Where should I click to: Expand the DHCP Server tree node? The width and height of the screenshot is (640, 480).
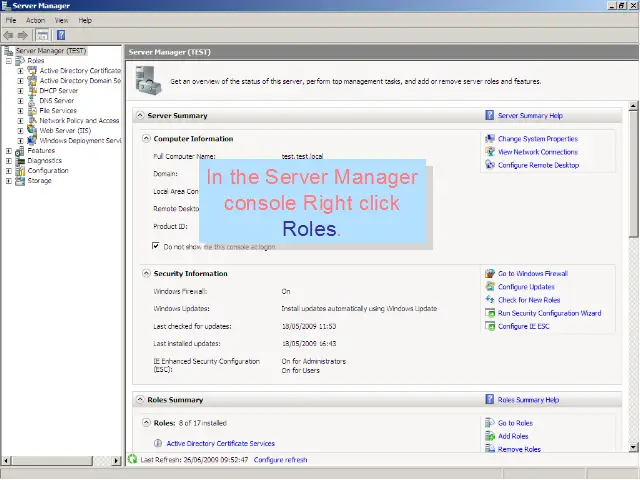click(20, 91)
